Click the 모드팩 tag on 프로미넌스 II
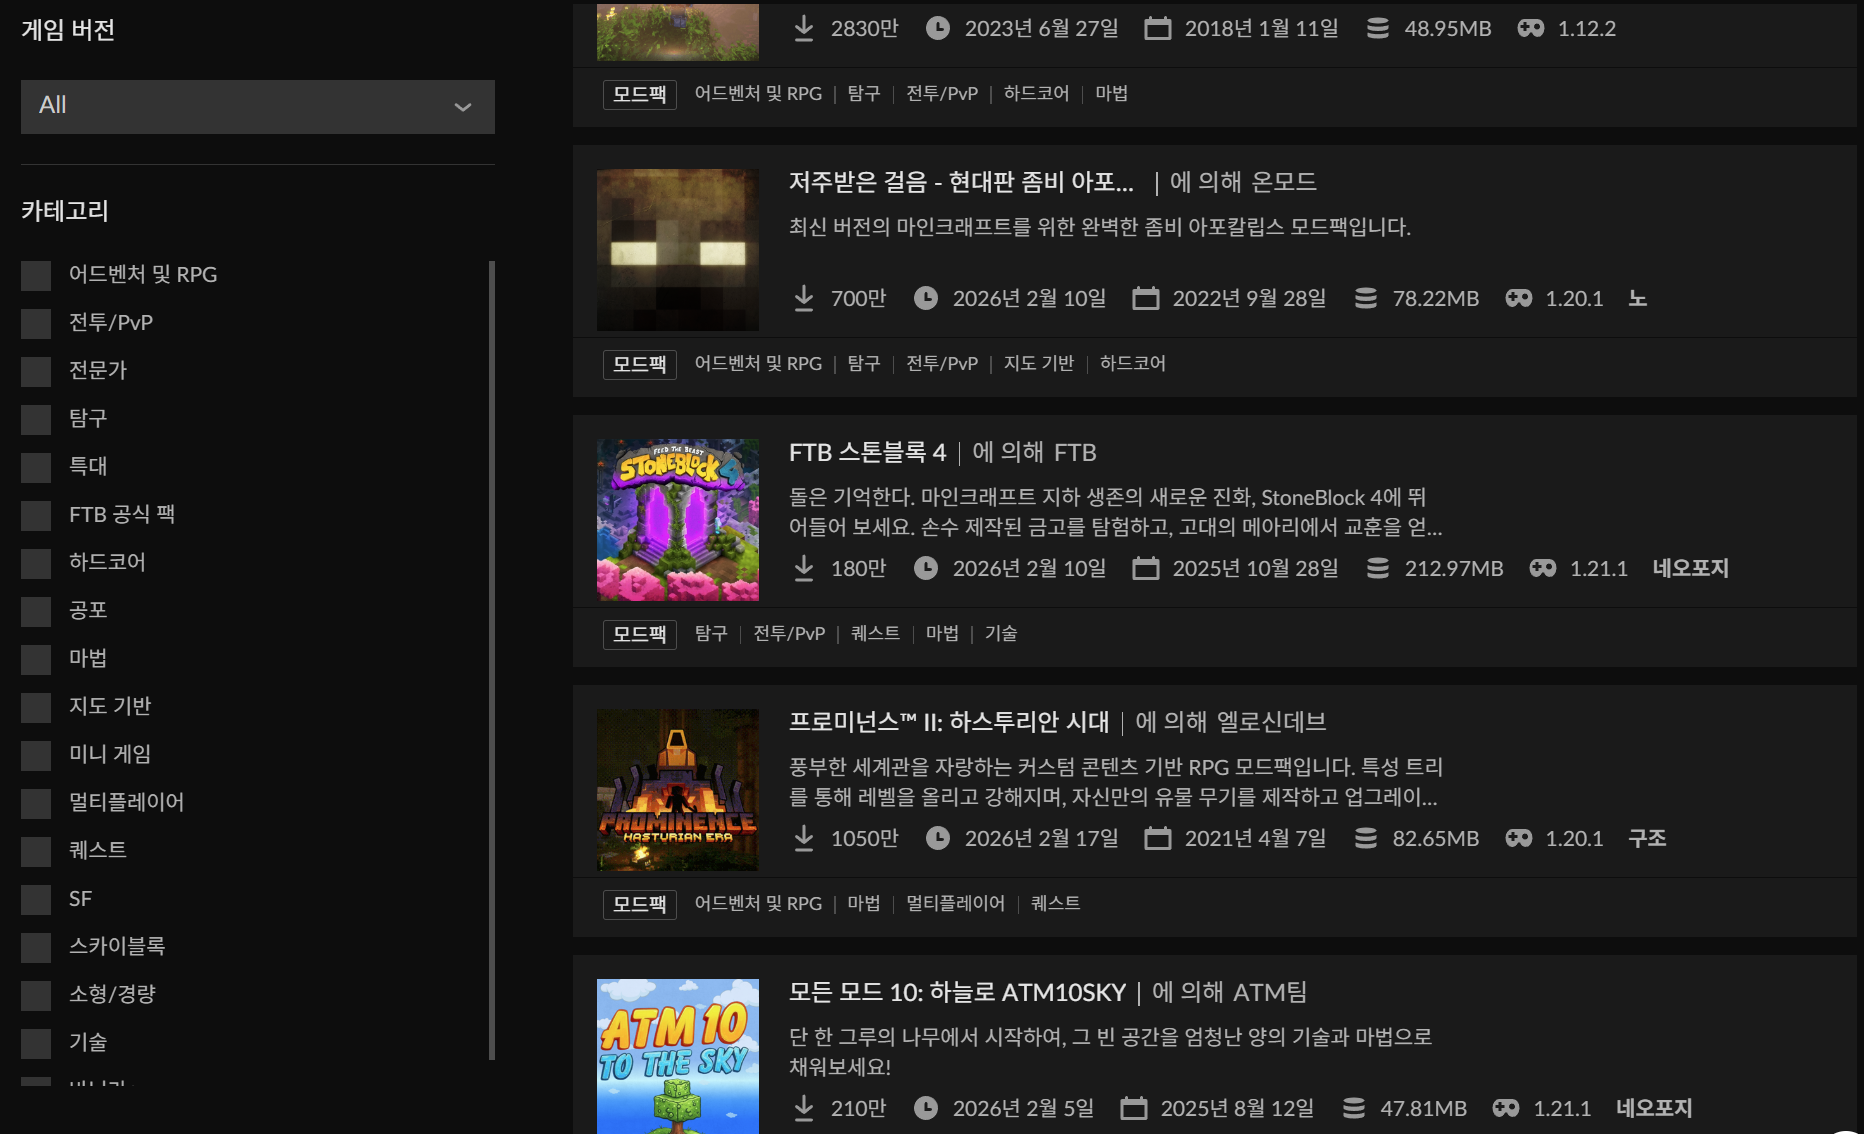 (x=640, y=904)
